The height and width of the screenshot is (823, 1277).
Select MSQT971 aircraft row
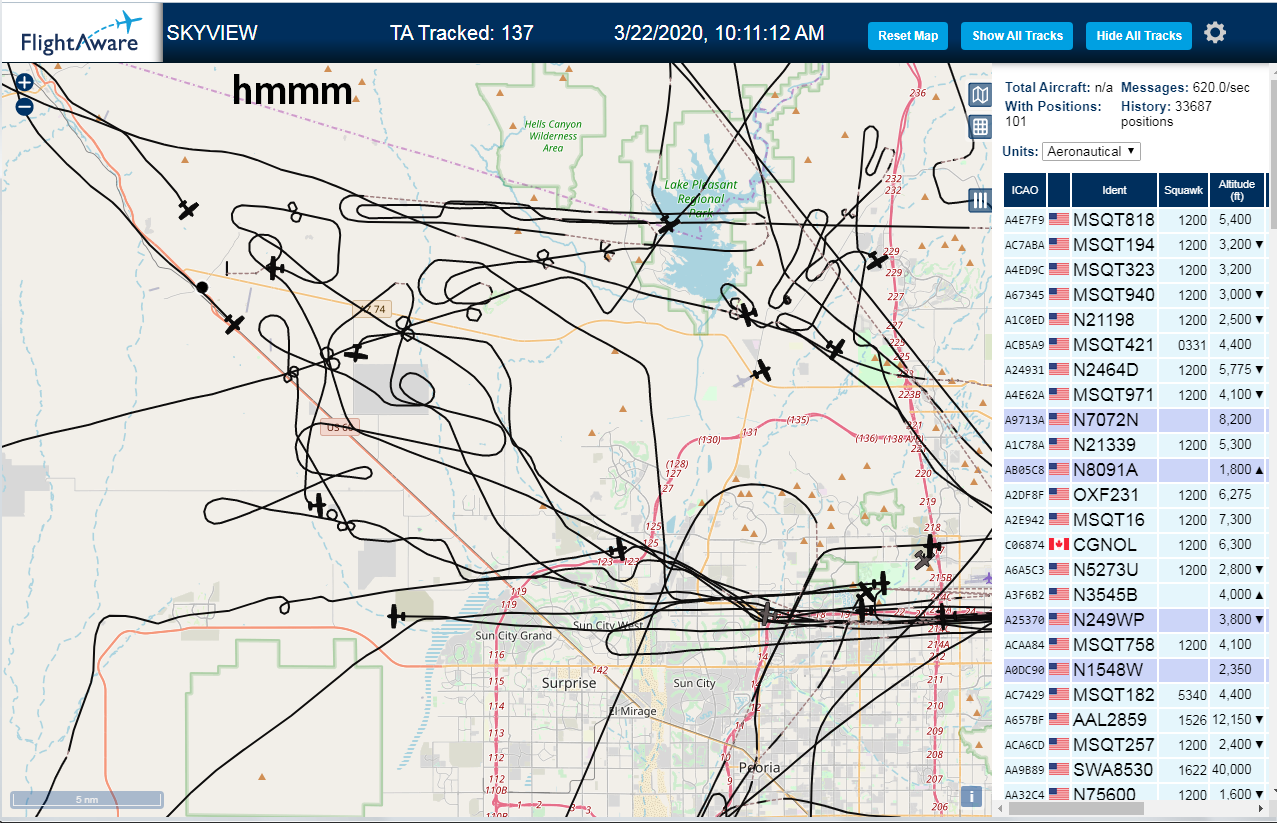coord(1135,394)
